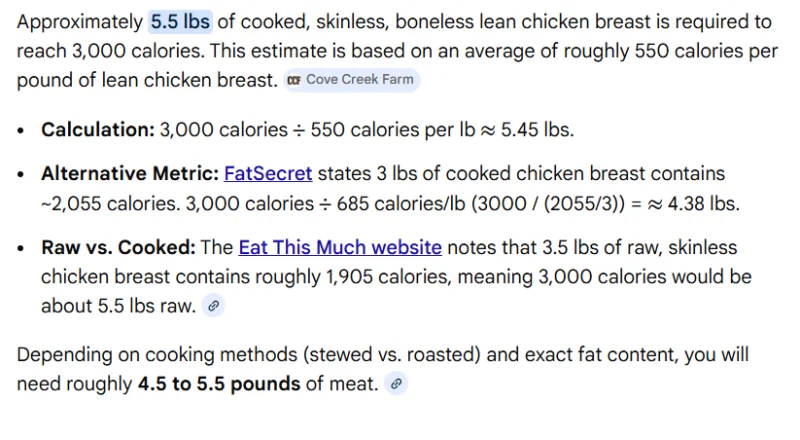Click the bold "Raw vs. Cooked:" label
This screenshot has width=800, height=440.
118,248
